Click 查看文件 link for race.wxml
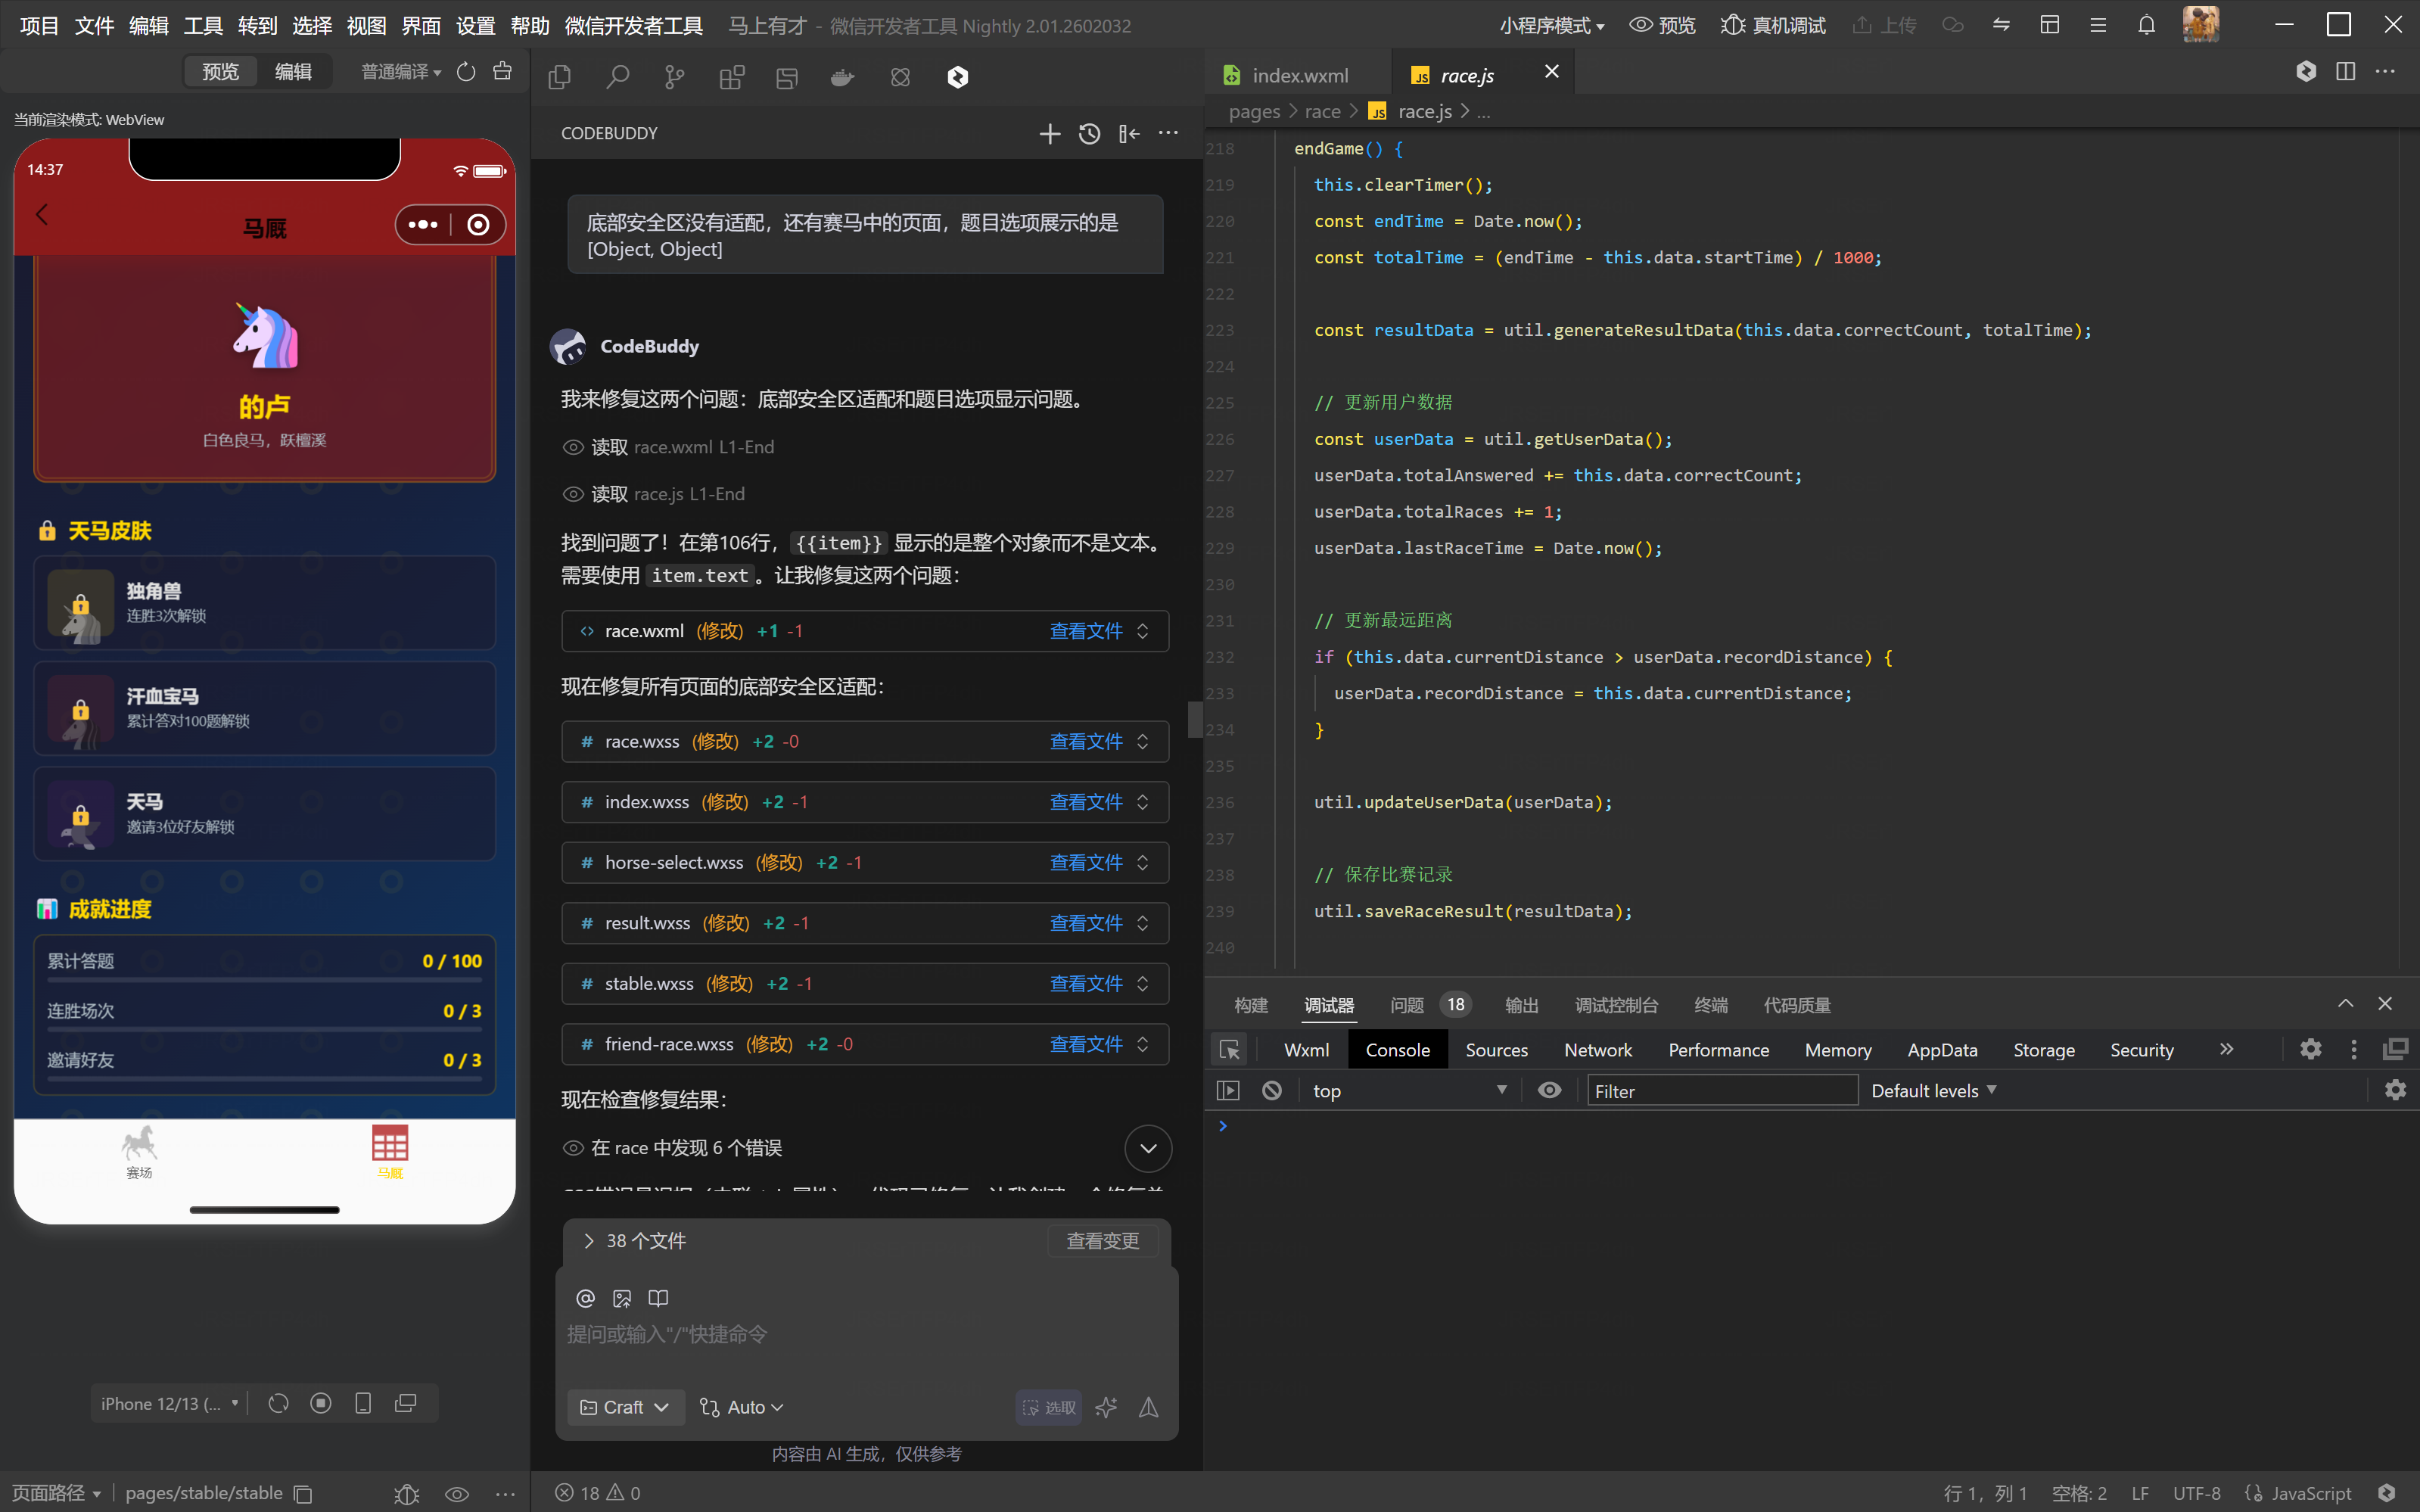 point(1086,631)
